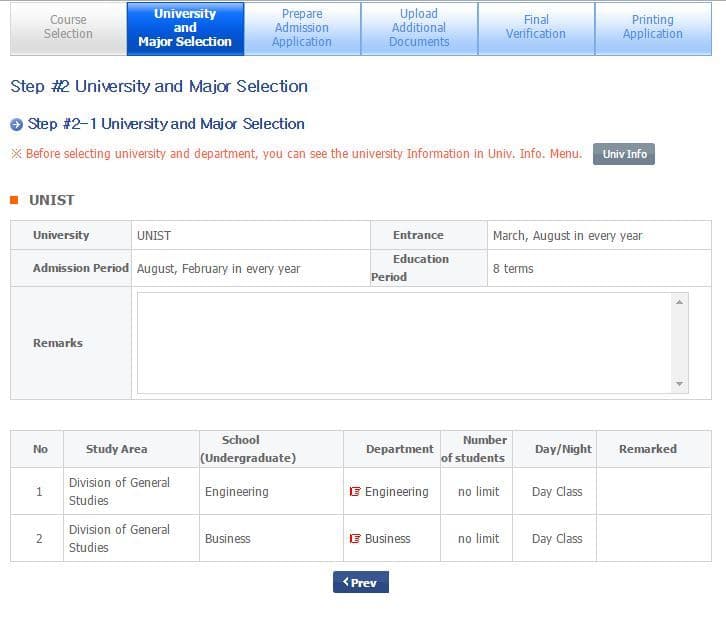Viewport: 726px width, 620px height.
Task: Click the Univ Info button
Action: coord(624,154)
